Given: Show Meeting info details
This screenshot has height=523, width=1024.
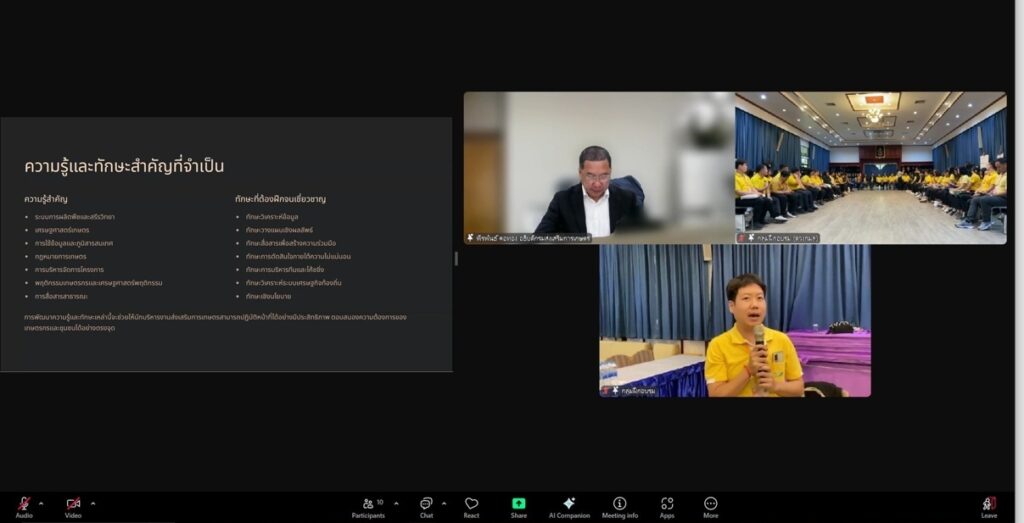Looking at the screenshot, I should click(619, 505).
